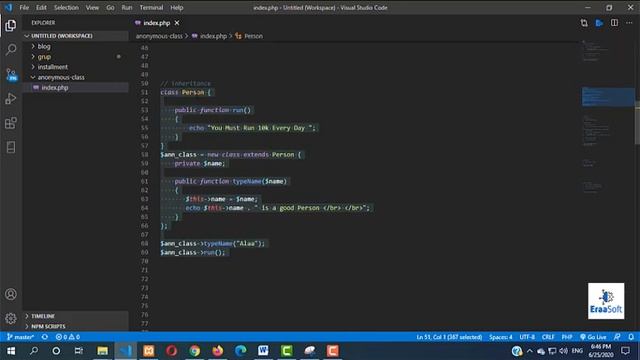Select the index.php editor tab

tap(157, 23)
